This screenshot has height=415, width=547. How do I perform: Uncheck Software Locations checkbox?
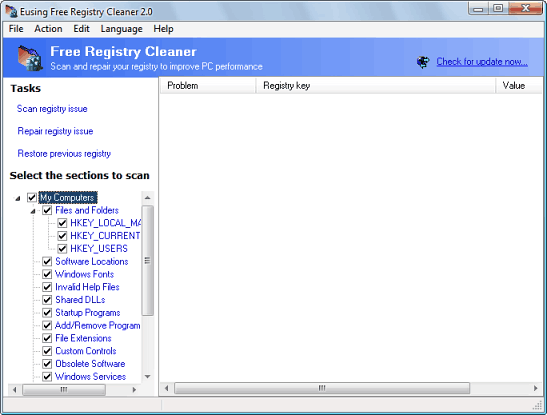pos(47,262)
